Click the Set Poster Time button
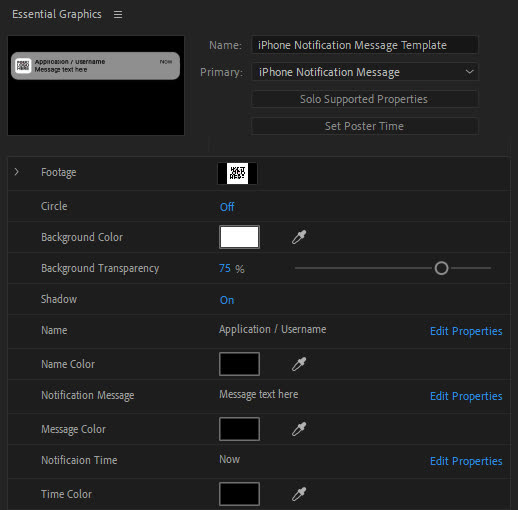The width and height of the screenshot is (518, 510). [x=365, y=126]
